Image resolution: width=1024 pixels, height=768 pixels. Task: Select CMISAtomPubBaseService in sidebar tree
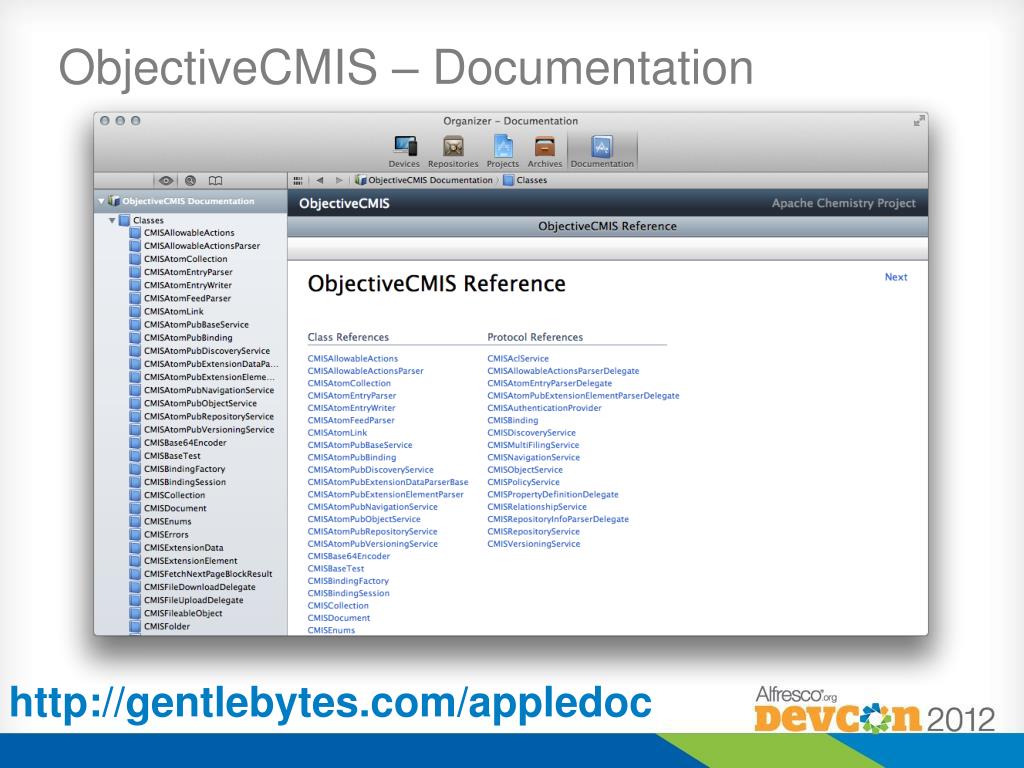pyautogui.click(x=189, y=325)
